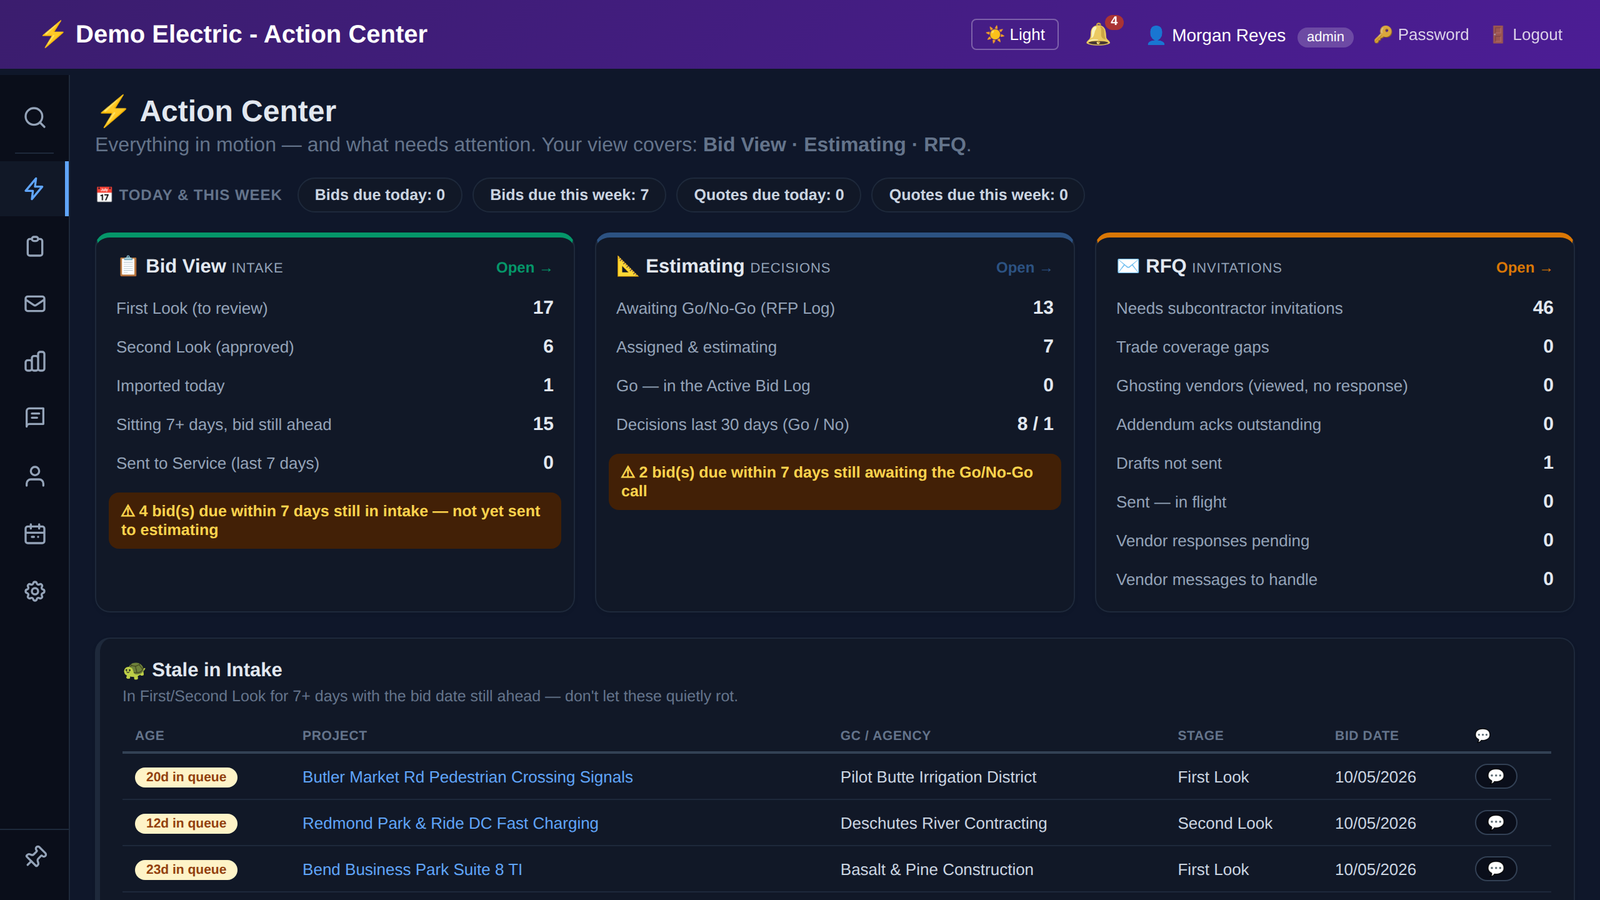The width and height of the screenshot is (1600, 900).
Task: Click Vendor responses pending row
Action: tap(1335, 541)
